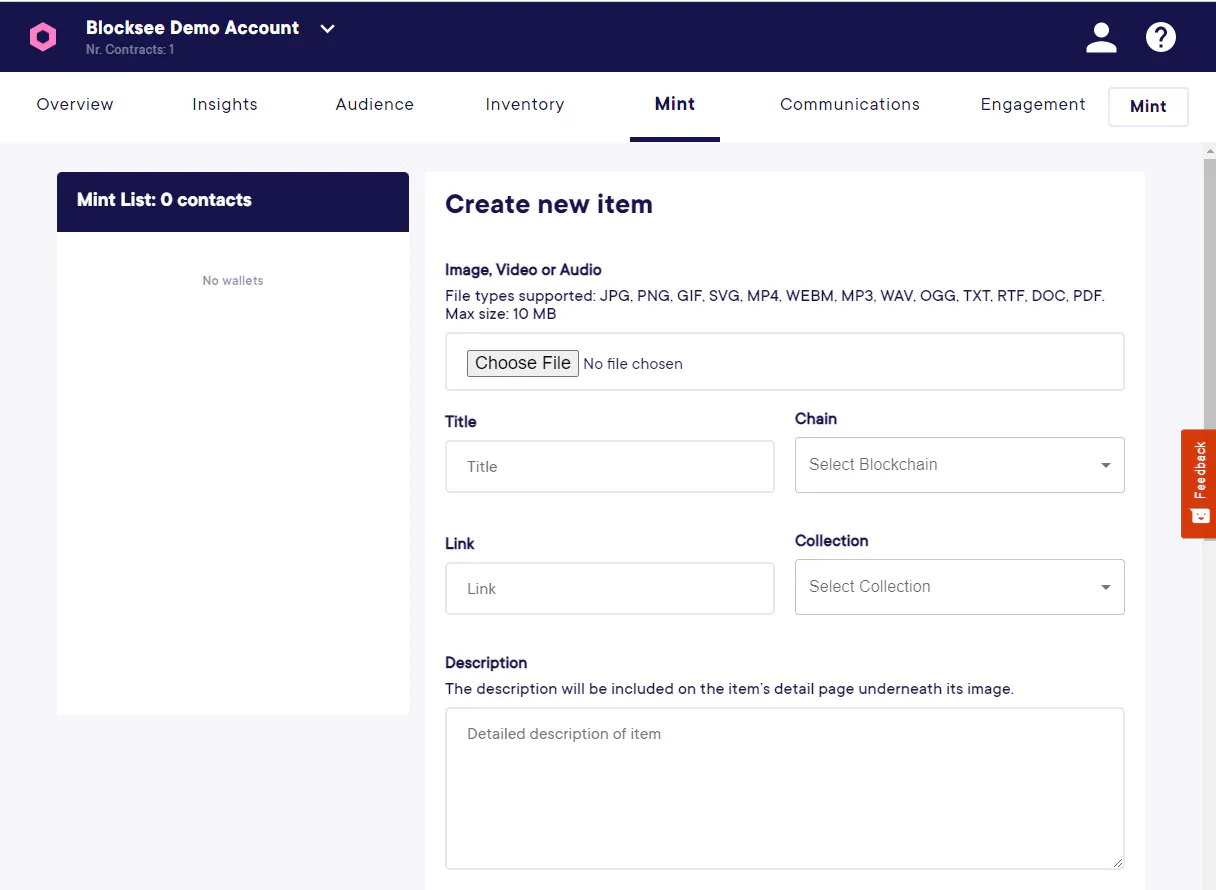This screenshot has width=1216, height=890.
Task: Expand the Blocksee Demo Account chevron
Action: pyautogui.click(x=327, y=29)
